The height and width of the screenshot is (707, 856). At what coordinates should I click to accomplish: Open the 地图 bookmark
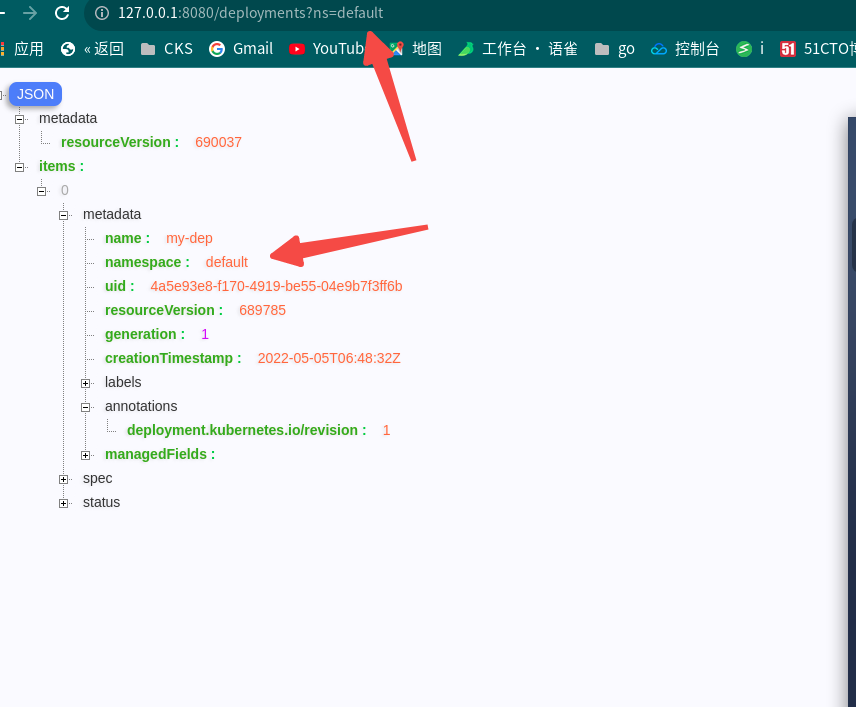pyautogui.click(x=420, y=48)
